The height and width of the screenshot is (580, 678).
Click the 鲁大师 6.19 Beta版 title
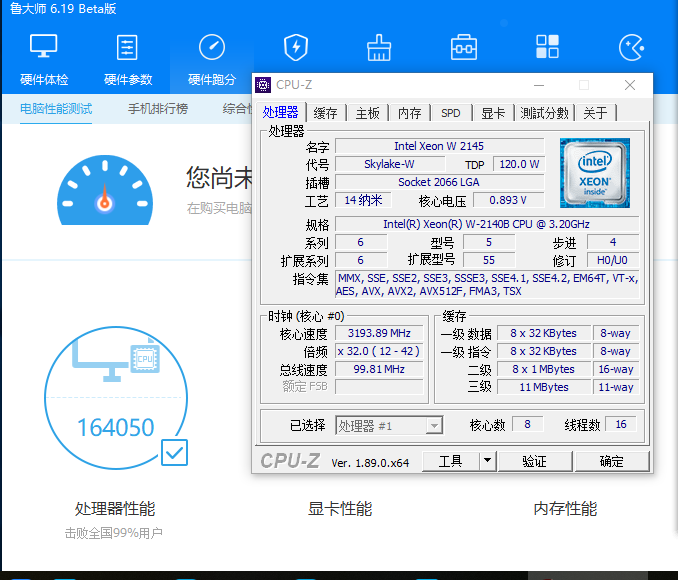tap(63, 9)
